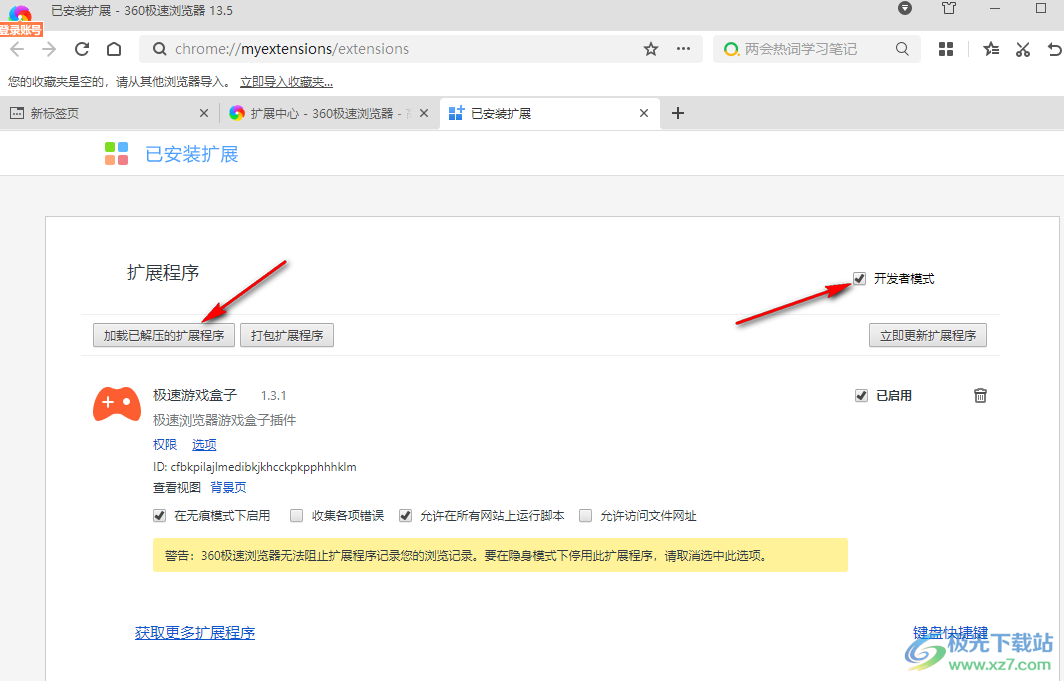1064x681 pixels.
Task: Click the 极速浏览器游戏盒子插件 description
Action: pyautogui.click(x=225, y=420)
